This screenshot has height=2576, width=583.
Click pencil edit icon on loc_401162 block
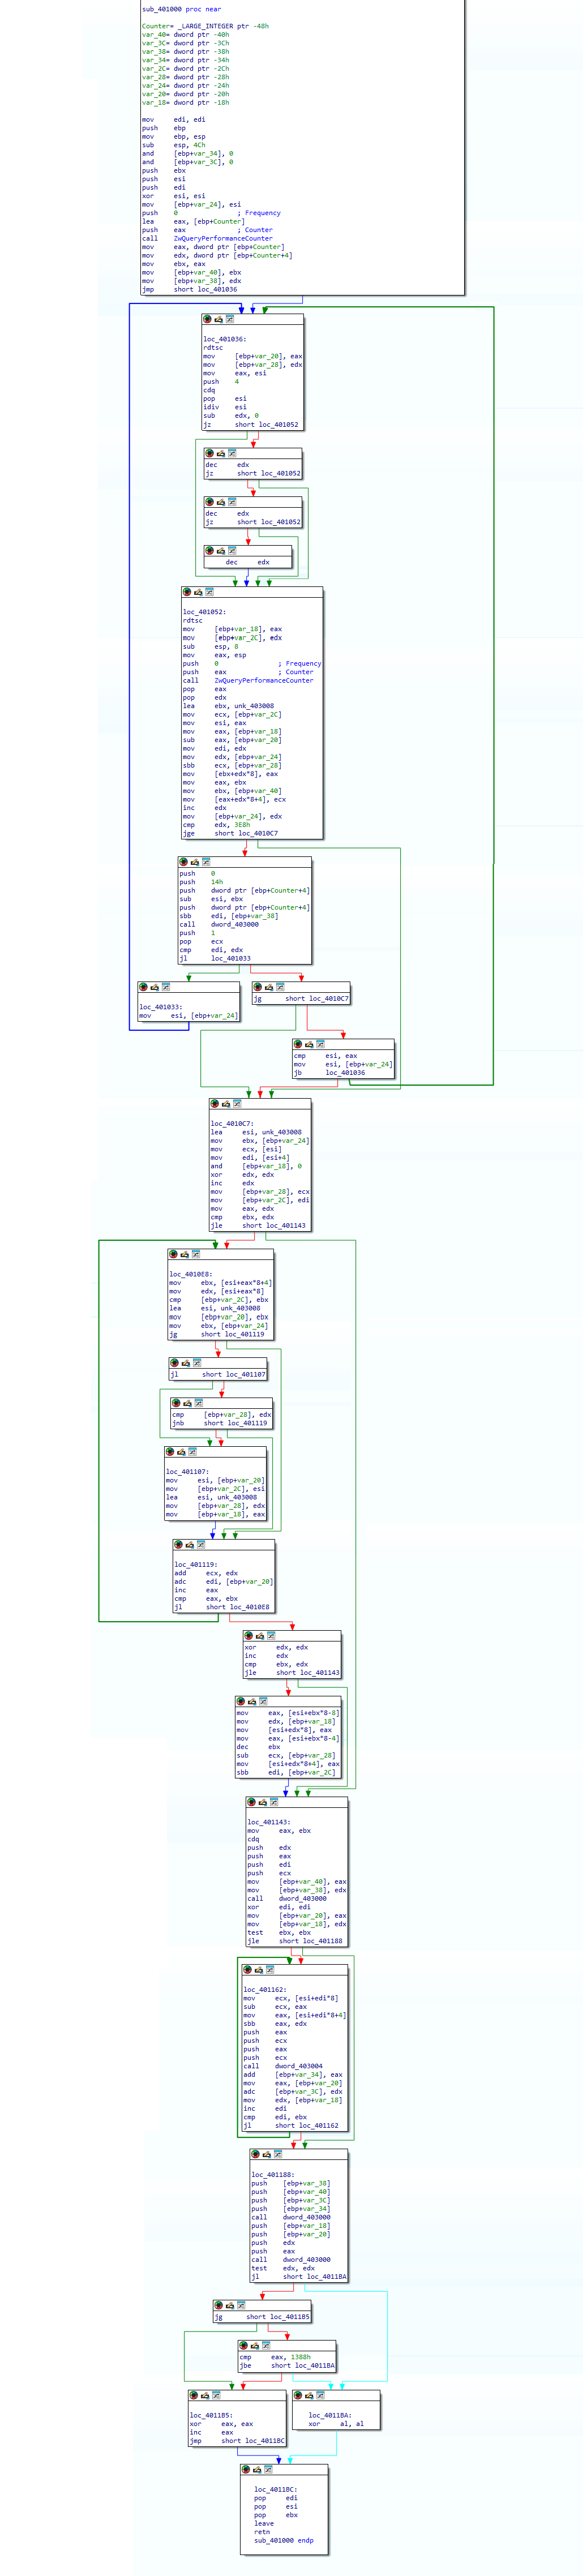pos(258,1969)
